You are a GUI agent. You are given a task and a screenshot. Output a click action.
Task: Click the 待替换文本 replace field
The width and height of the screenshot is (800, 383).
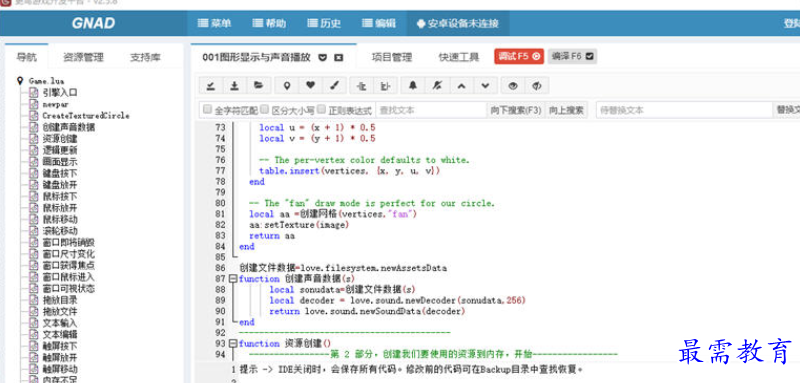click(x=685, y=110)
